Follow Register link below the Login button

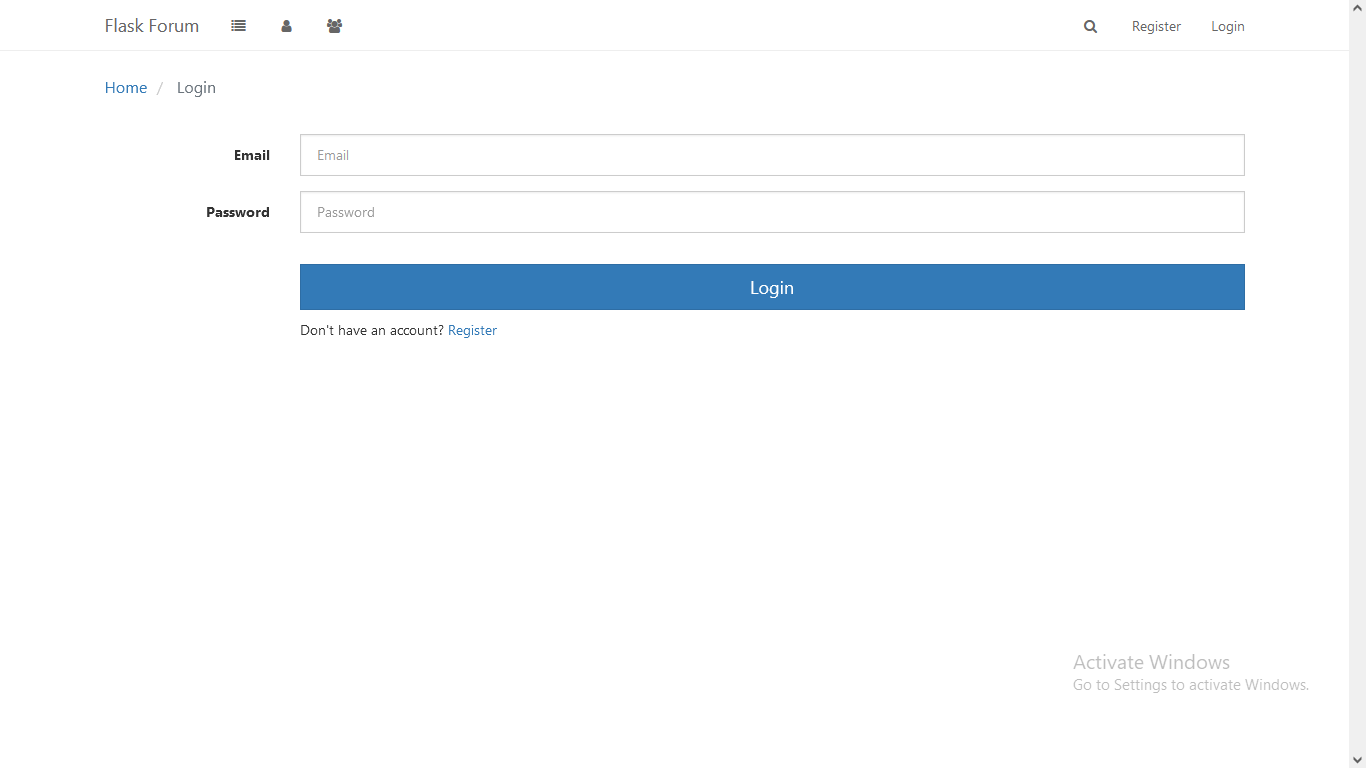472,330
